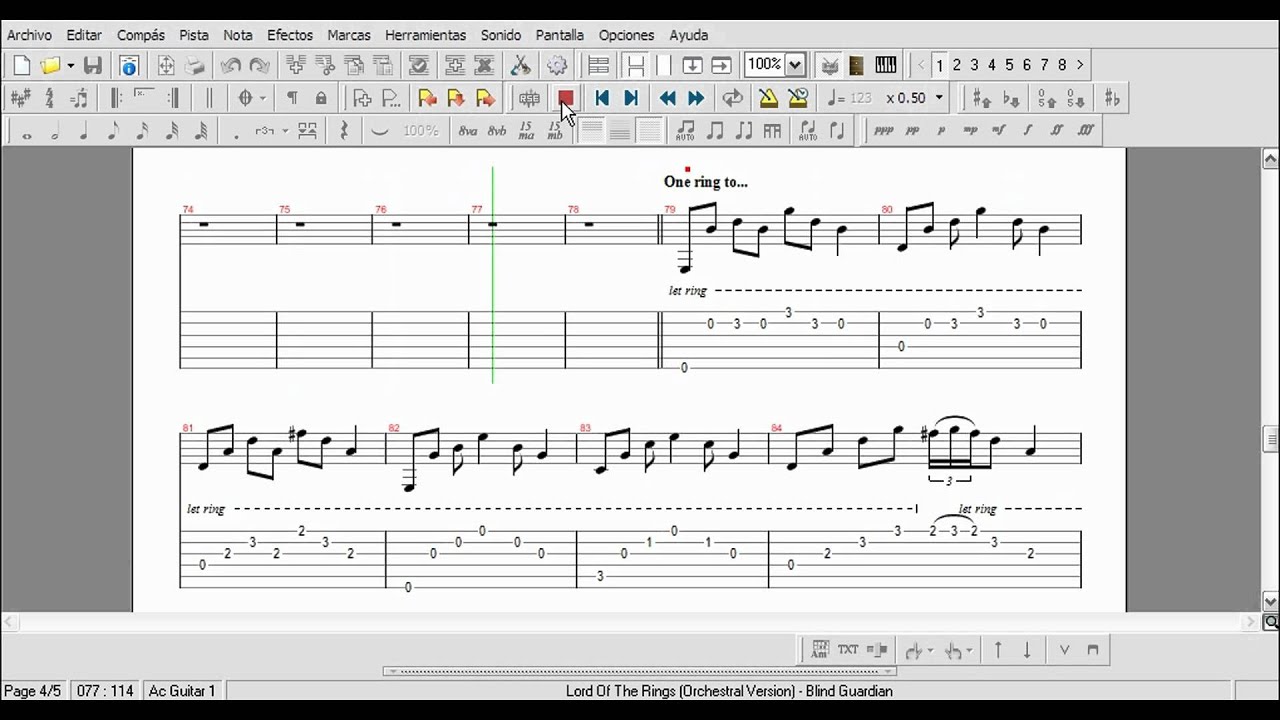
Task: Open settings with the gear icon
Action: 557,66
